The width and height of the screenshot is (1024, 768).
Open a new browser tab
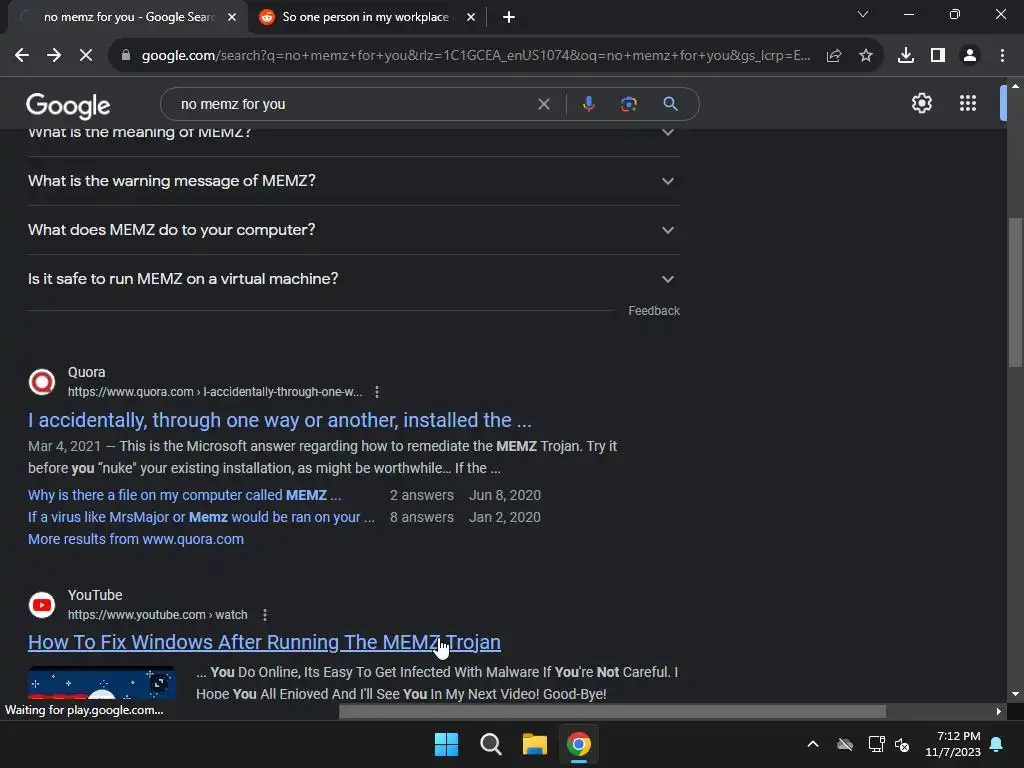[509, 17]
